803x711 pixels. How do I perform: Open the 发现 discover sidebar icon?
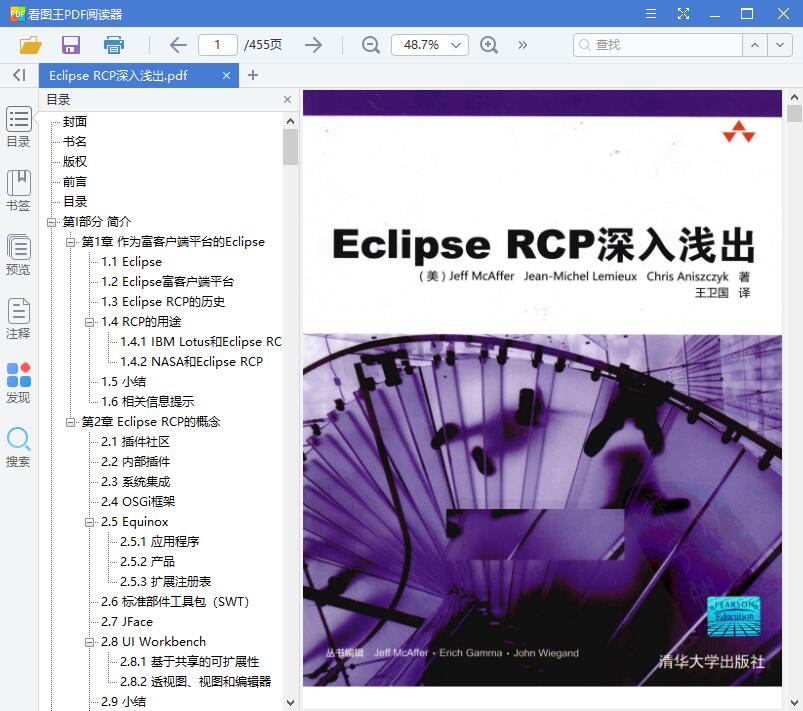point(18,383)
